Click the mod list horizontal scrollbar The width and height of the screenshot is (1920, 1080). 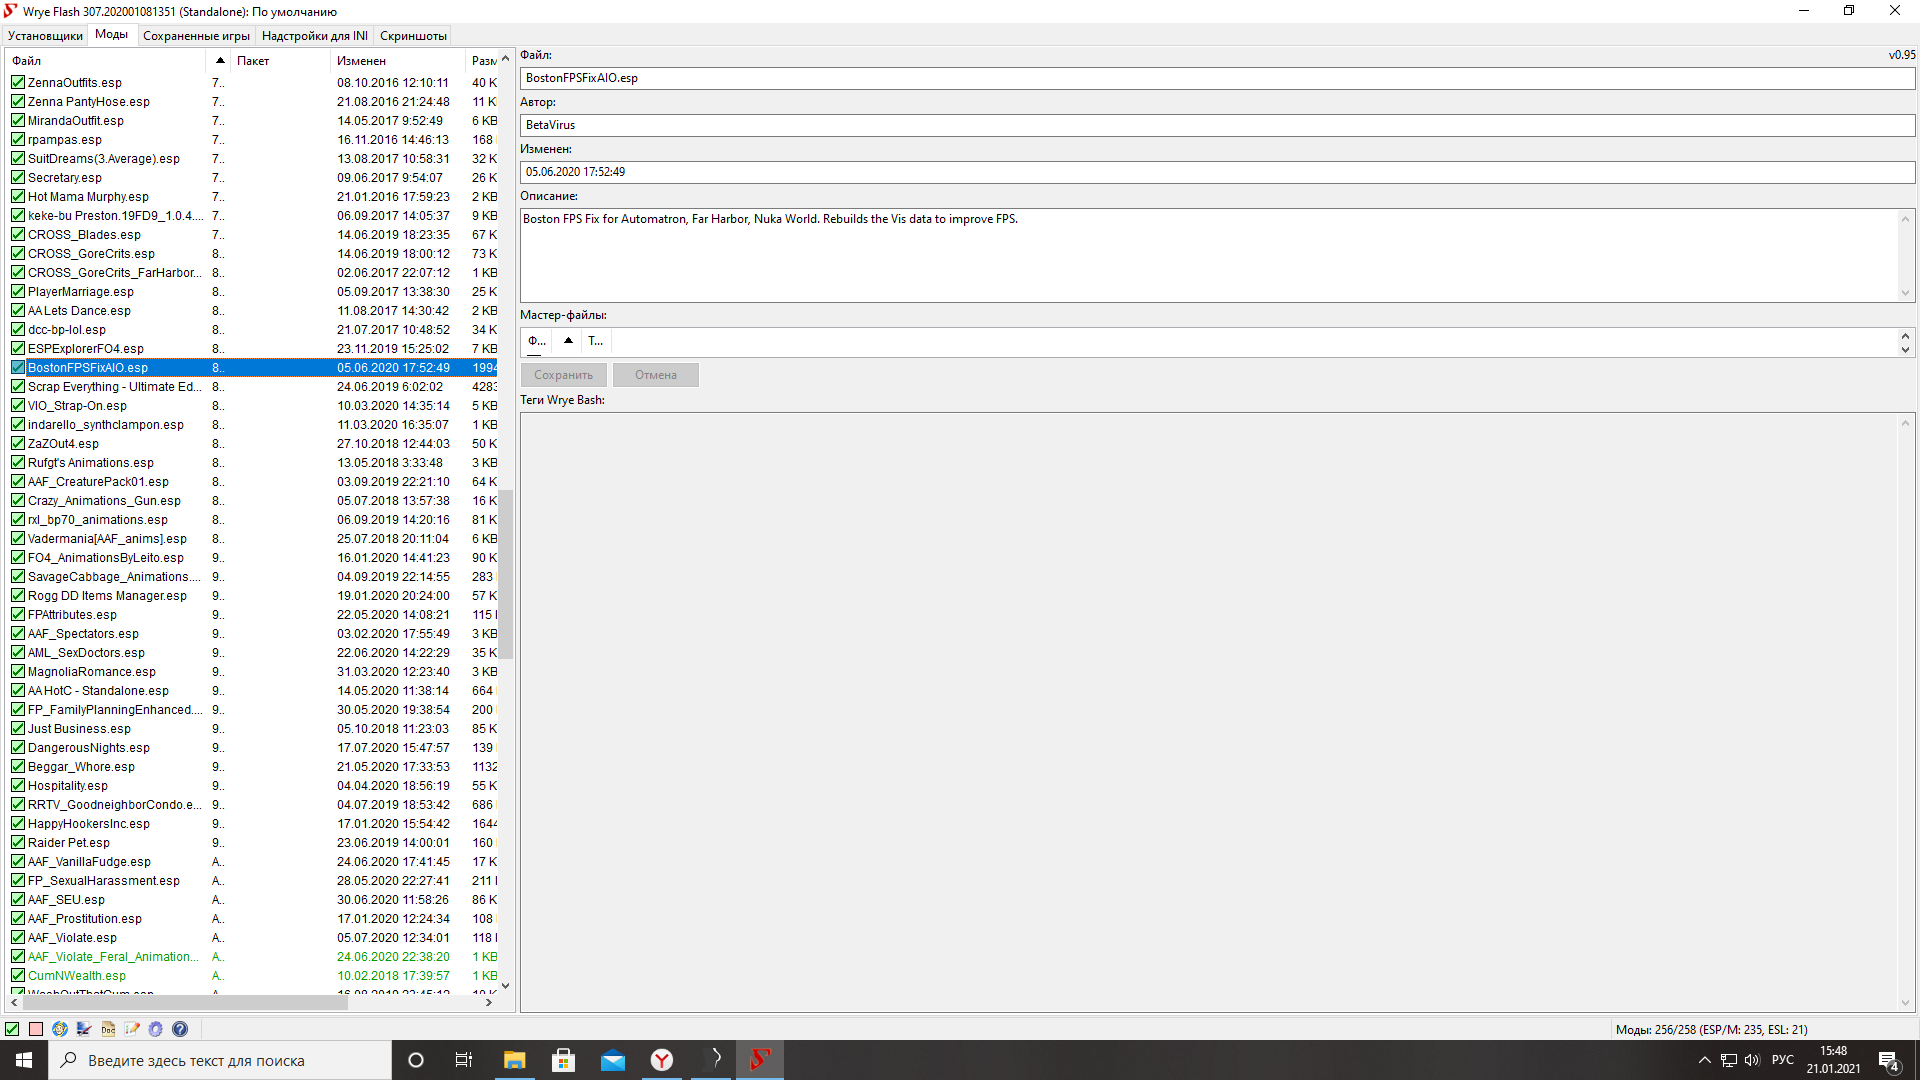pyautogui.click(x=185, y=1002)
